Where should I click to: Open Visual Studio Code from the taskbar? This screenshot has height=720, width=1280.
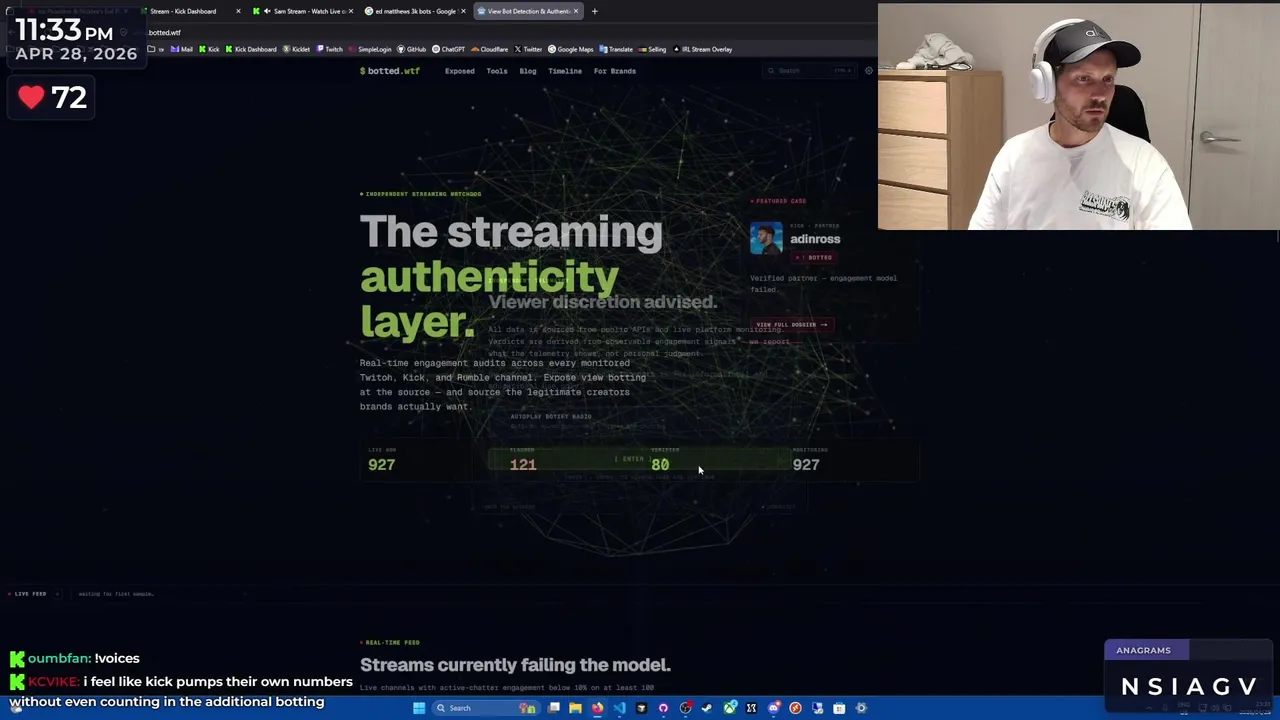(619, 708)
